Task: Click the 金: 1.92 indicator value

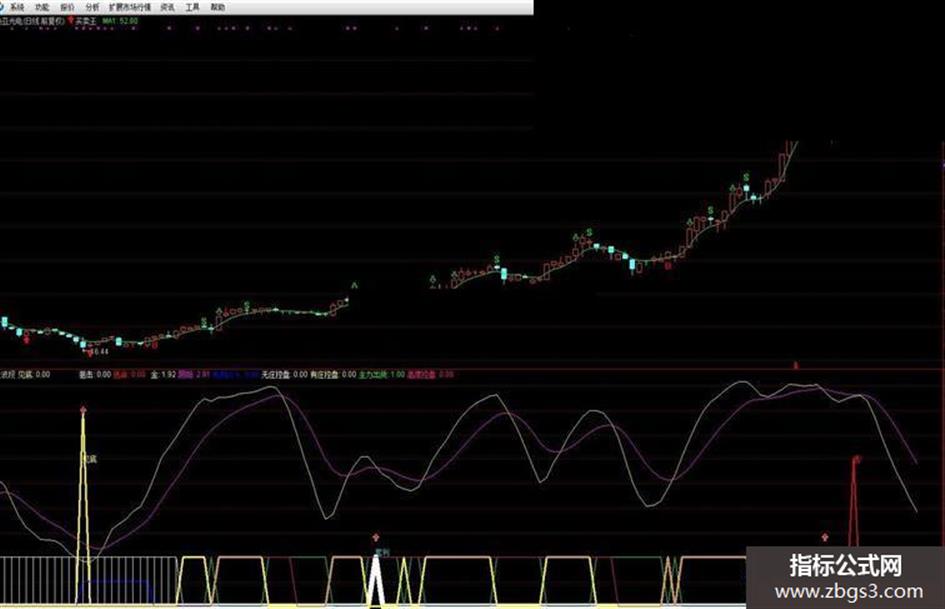Action: pyautogui.click(x=163, y=374)
